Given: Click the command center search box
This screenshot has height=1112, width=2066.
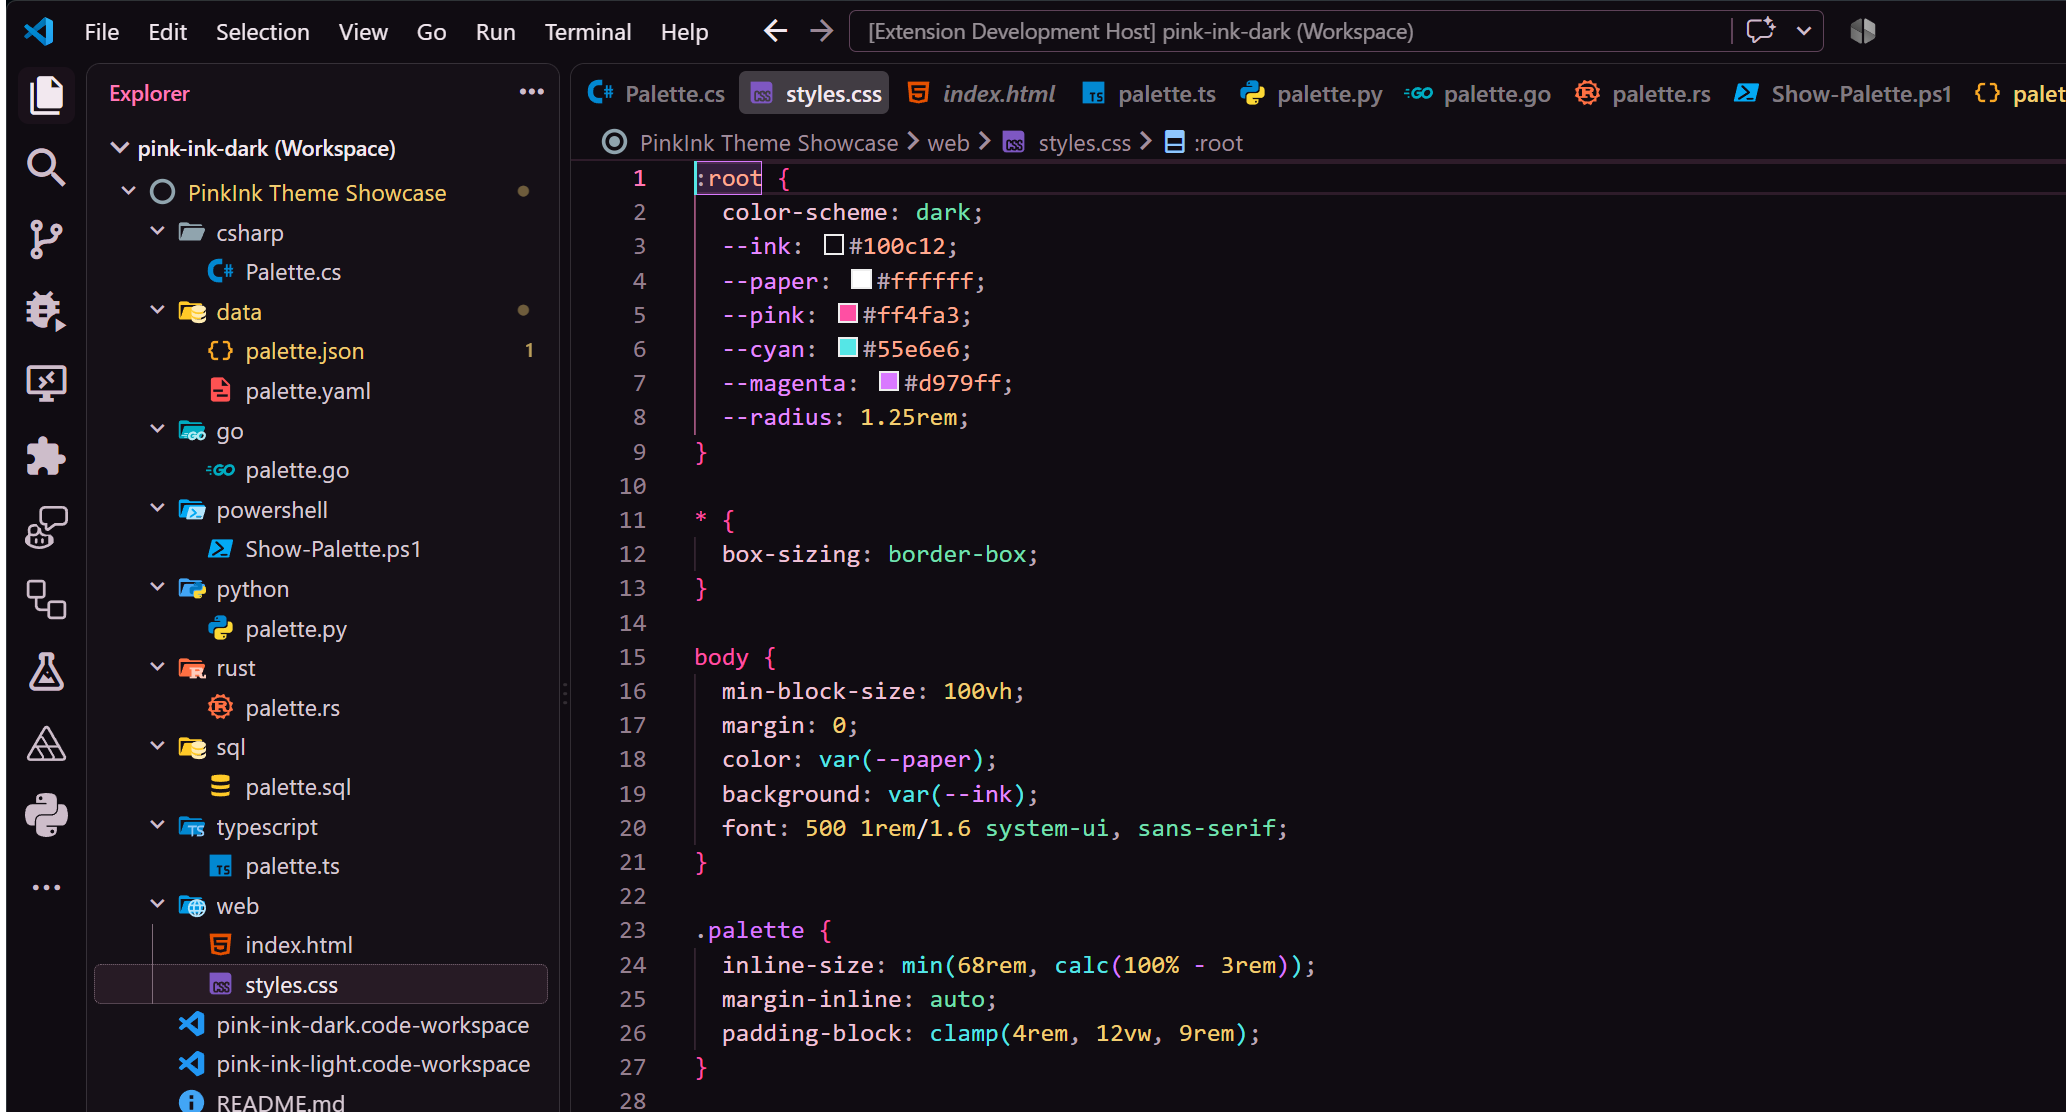Looking at the screenshot, I should pos(1290,31).
